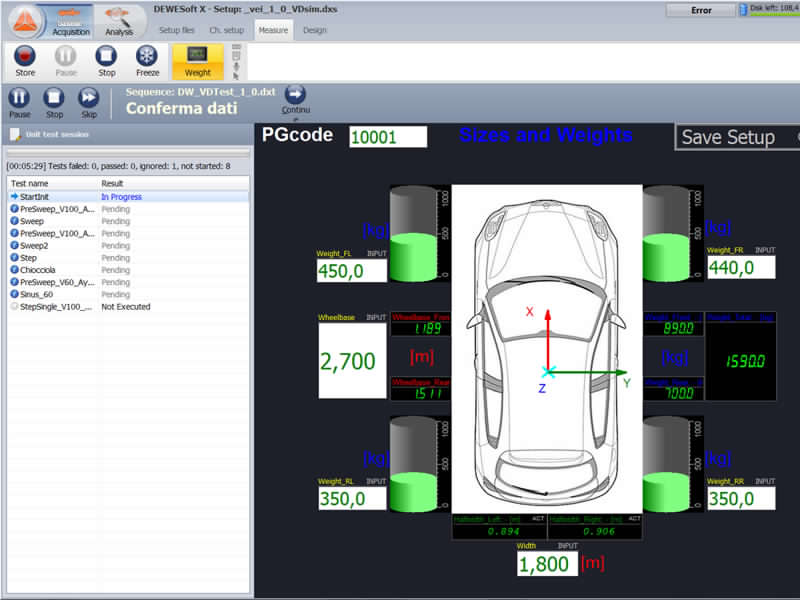This screenshot has height=600, width=800.
Task: Click the Weight_FL input value
Action: pos(351,271)
